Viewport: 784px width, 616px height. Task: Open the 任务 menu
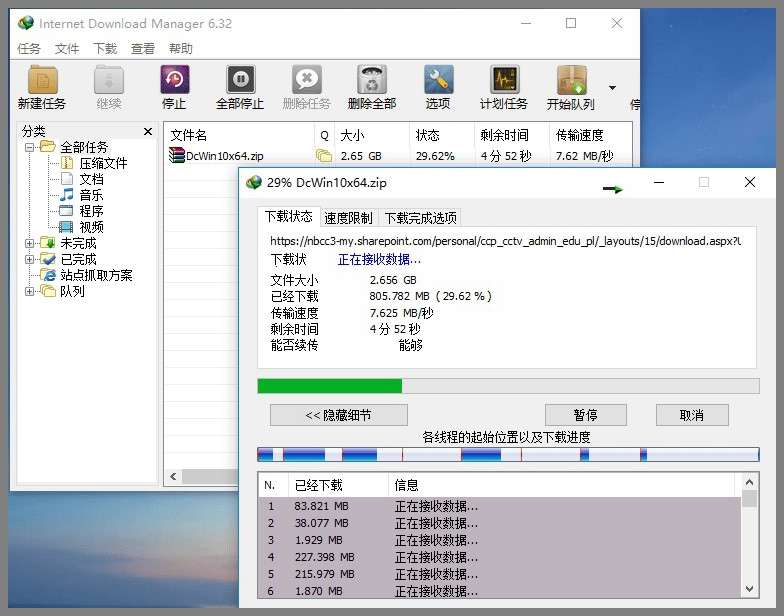point(28,48)
